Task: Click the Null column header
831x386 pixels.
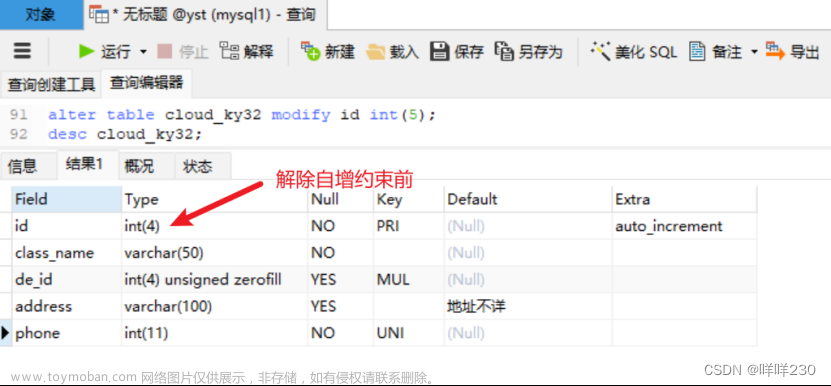Action: pyautogui.click(x=341, y=199)
